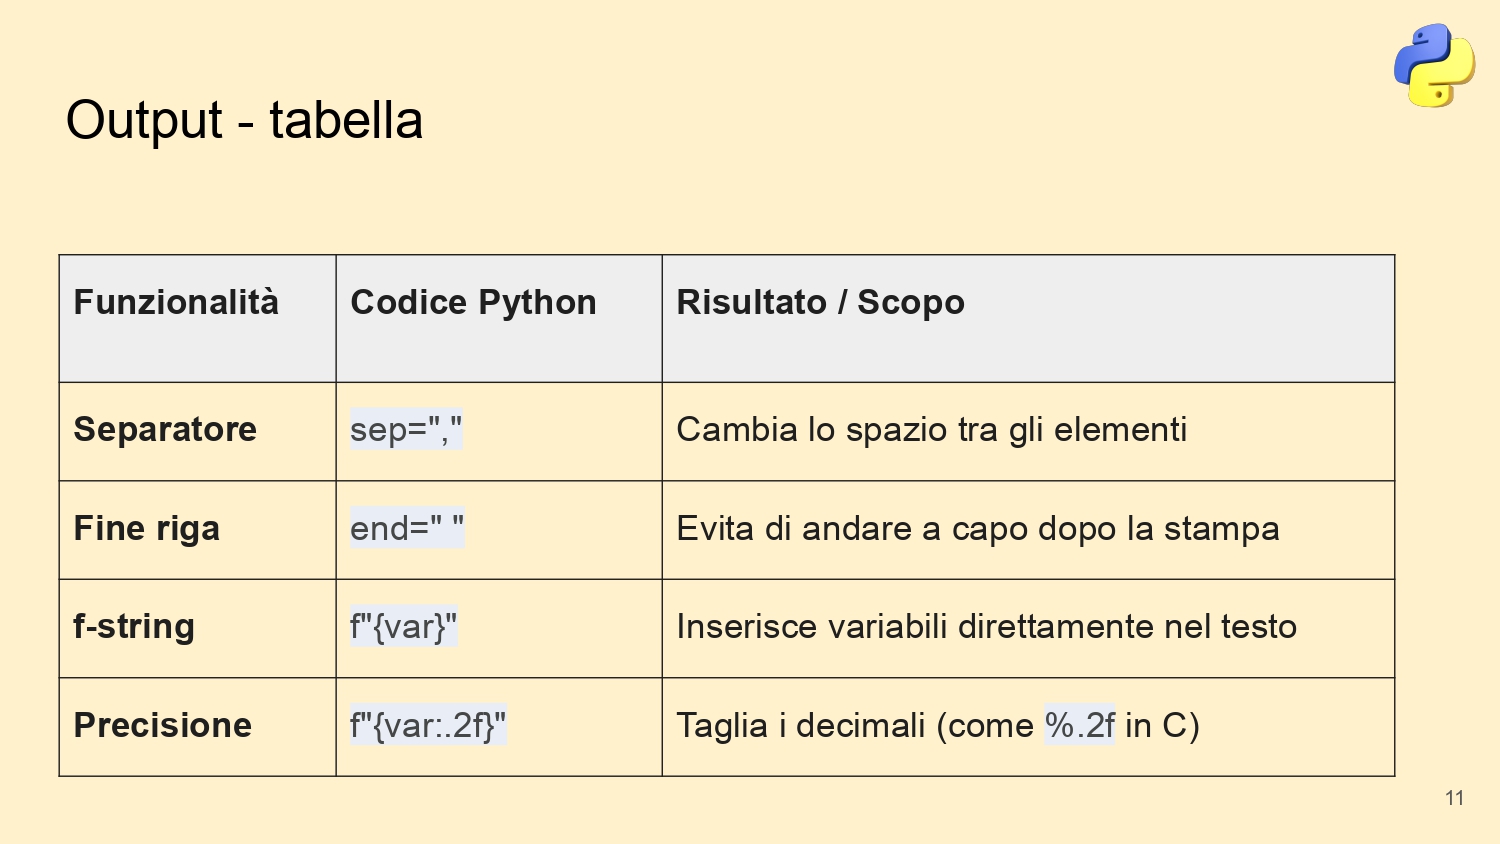Screen dimensions: 1500x844
Task: Select the 'Risultato / Scopo' header cell
Action: pos(1028,318)
